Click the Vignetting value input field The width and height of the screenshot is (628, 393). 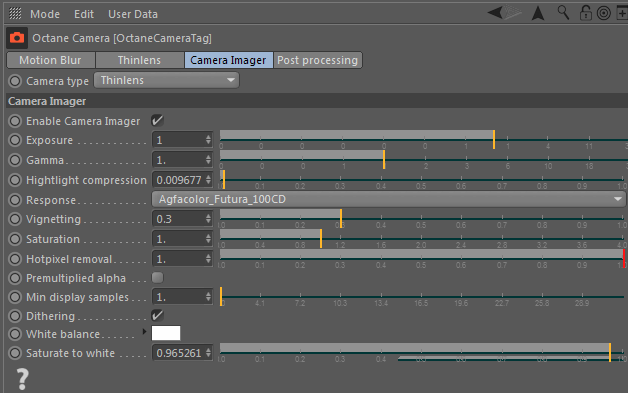[x=182, y=219]
